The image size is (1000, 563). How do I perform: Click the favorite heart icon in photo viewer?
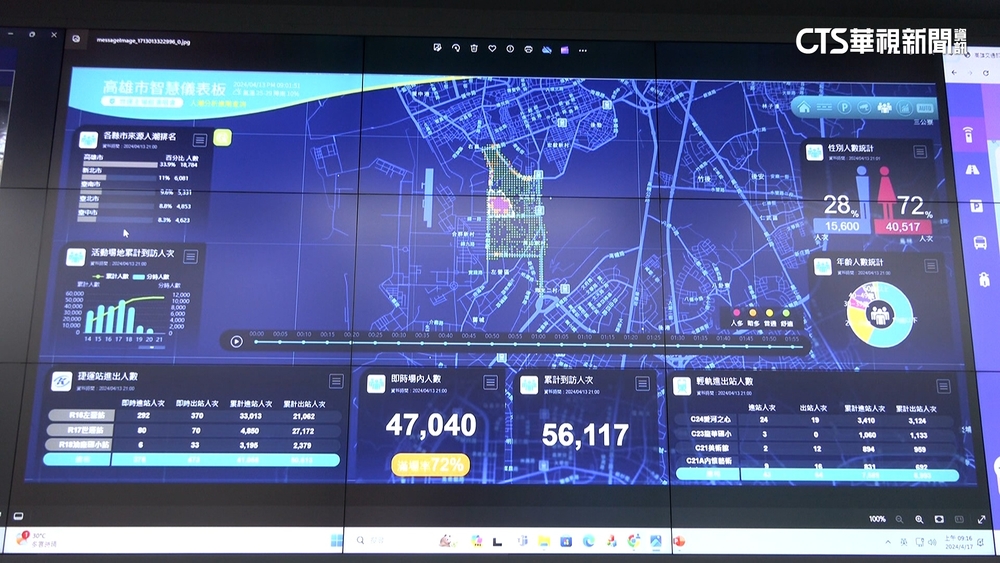pyautogui.click(x=492, y=48)
